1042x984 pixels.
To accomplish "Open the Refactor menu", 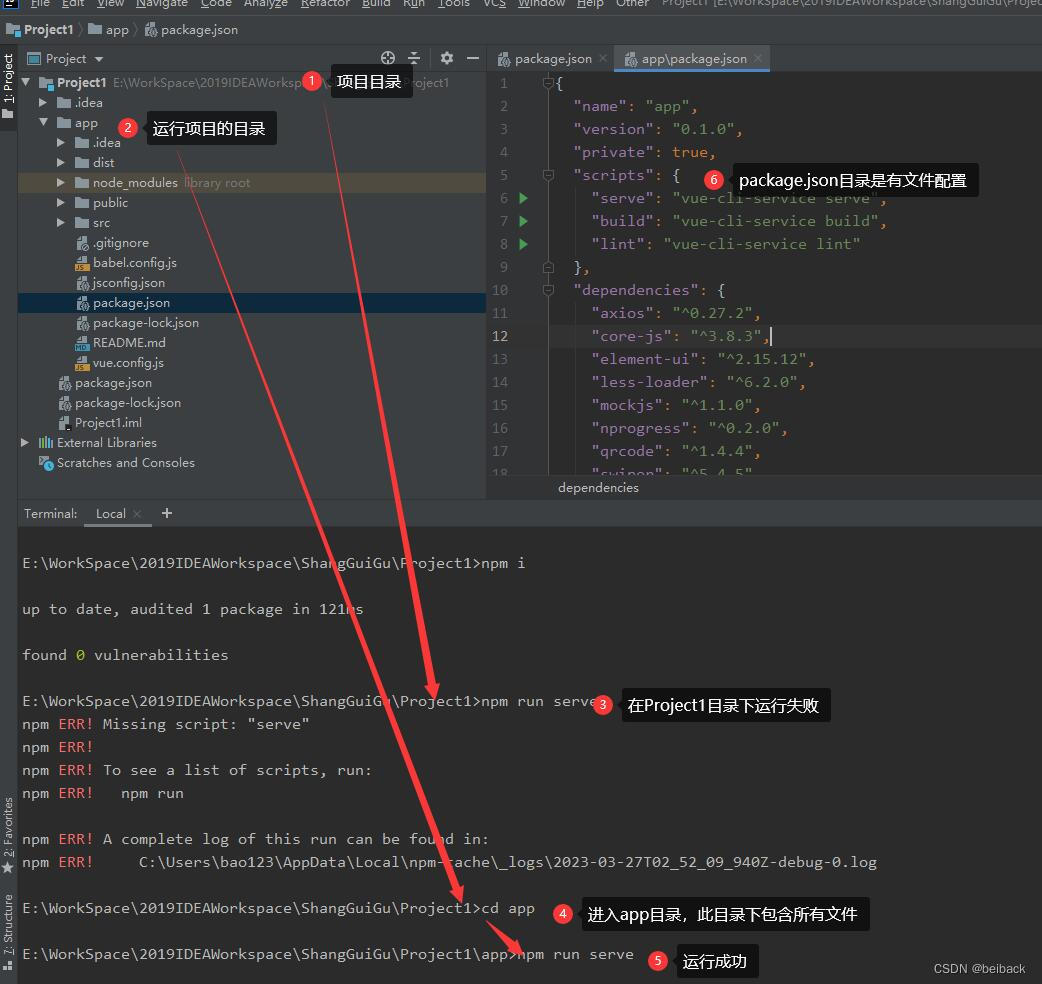I will point(325,3).
